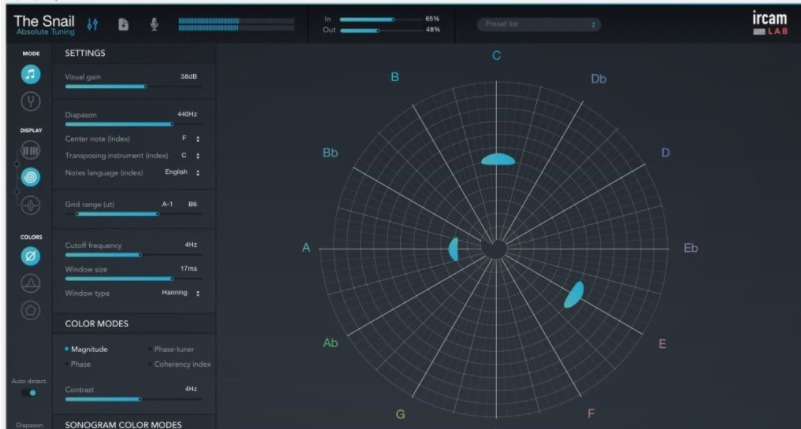Click the 48% output level value
Image resolution: width=801 pixels, height=429 pixels.
pos(433,30)
